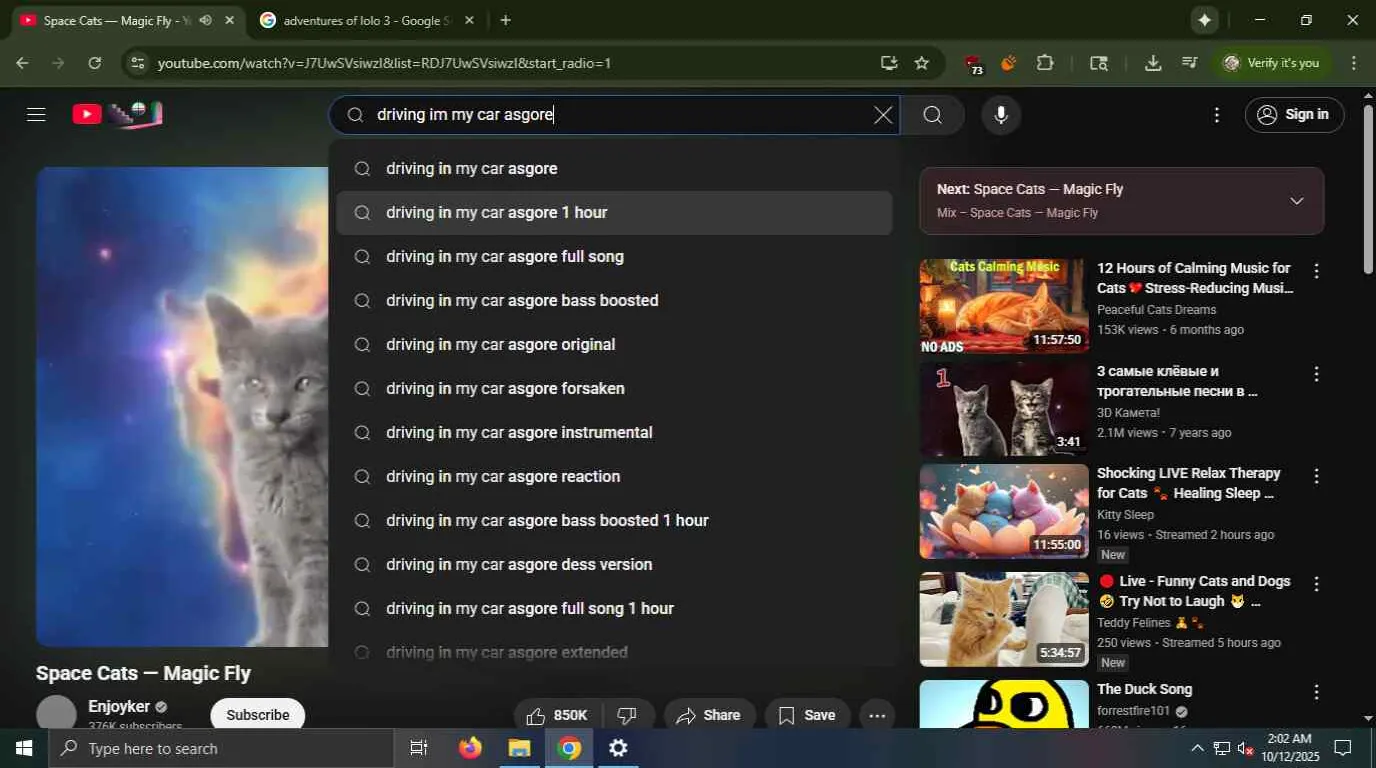
Task: Open options for The Duck Song
Action: (1316, 692)
